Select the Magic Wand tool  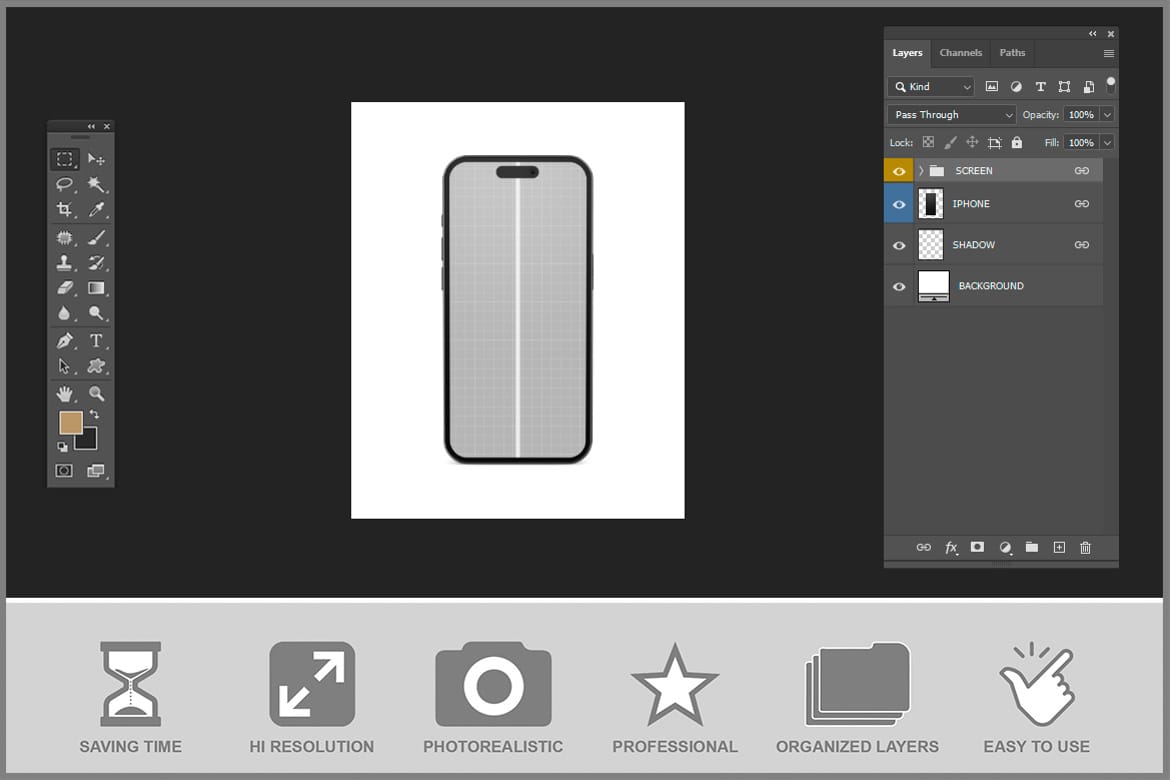(96, 184)
